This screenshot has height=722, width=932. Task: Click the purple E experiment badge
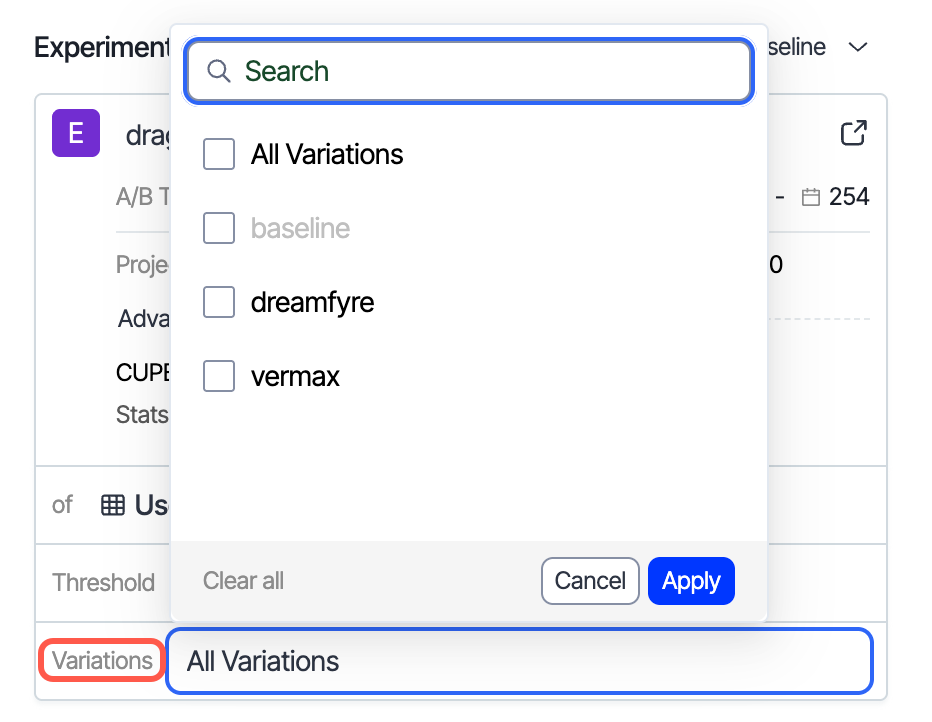[x=76, y=133]
